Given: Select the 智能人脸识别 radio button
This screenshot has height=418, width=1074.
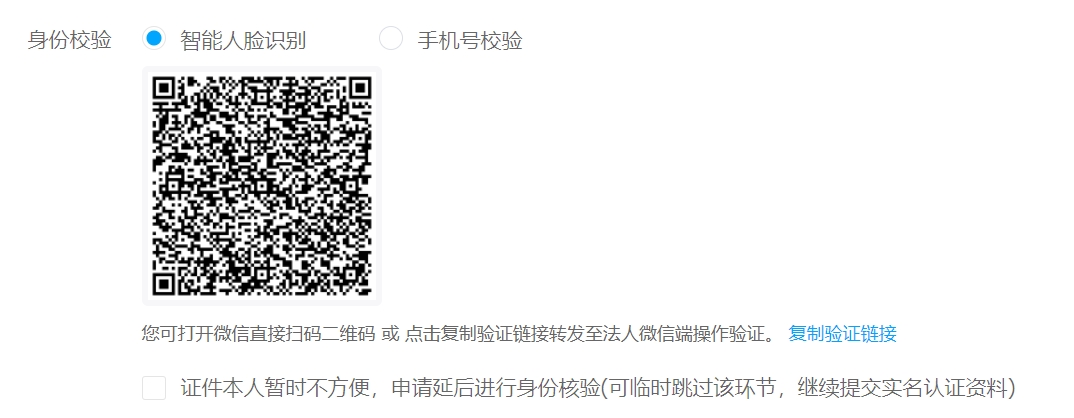Looking at the screenshot, I should 154,38.
